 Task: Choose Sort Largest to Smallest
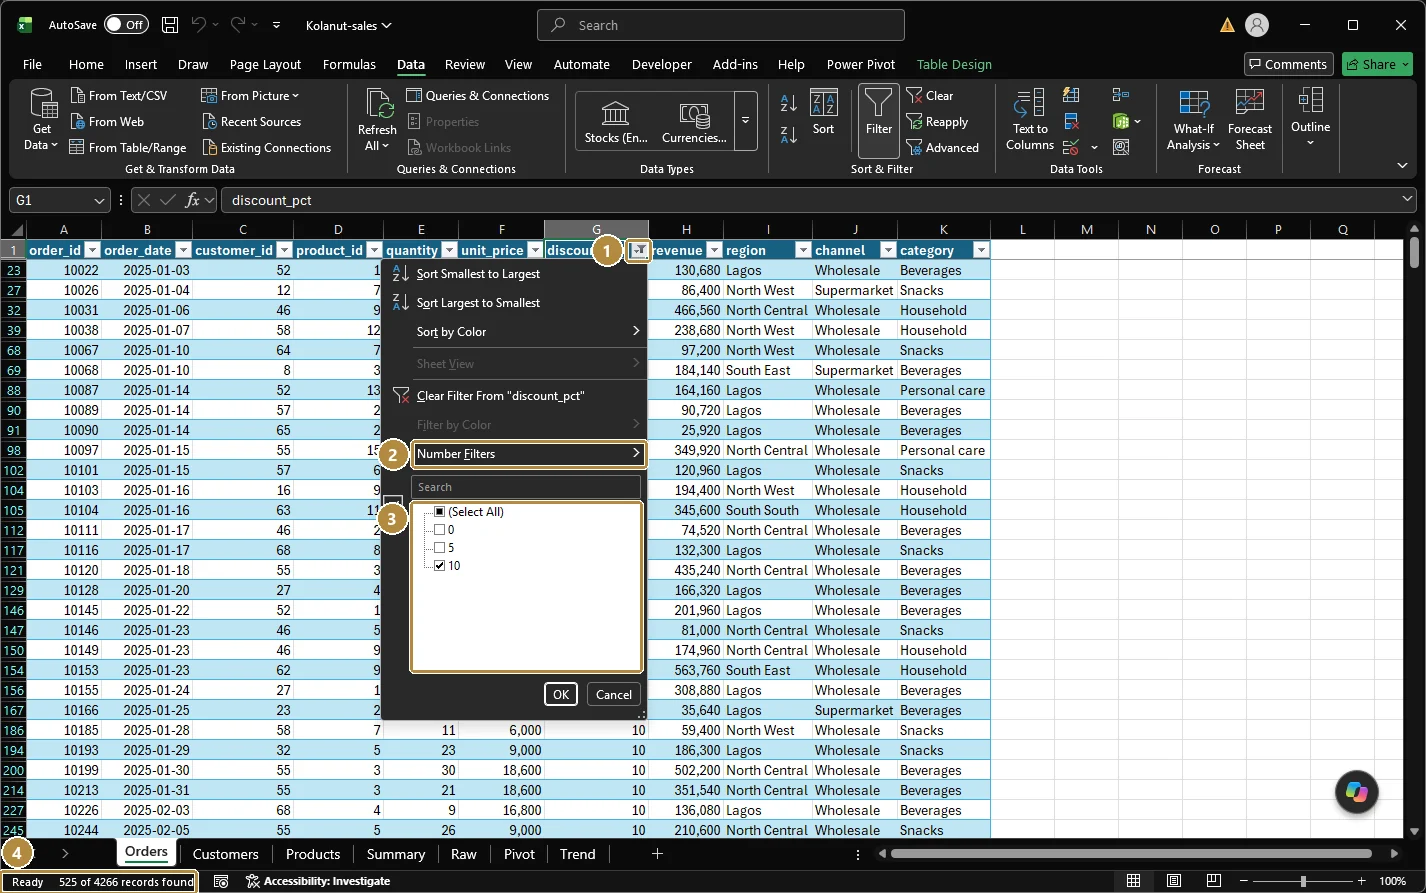(478, 303)
